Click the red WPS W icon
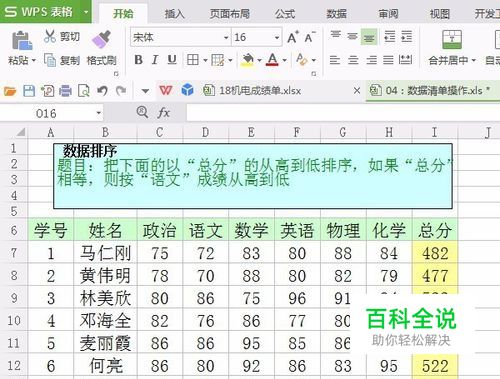500x379 pixels. click(166, 90)
